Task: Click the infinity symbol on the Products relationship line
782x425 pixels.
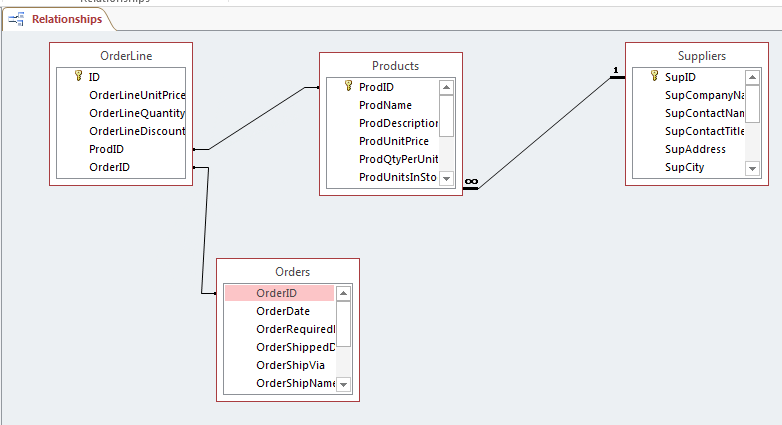Action: (x=470, y=181)
